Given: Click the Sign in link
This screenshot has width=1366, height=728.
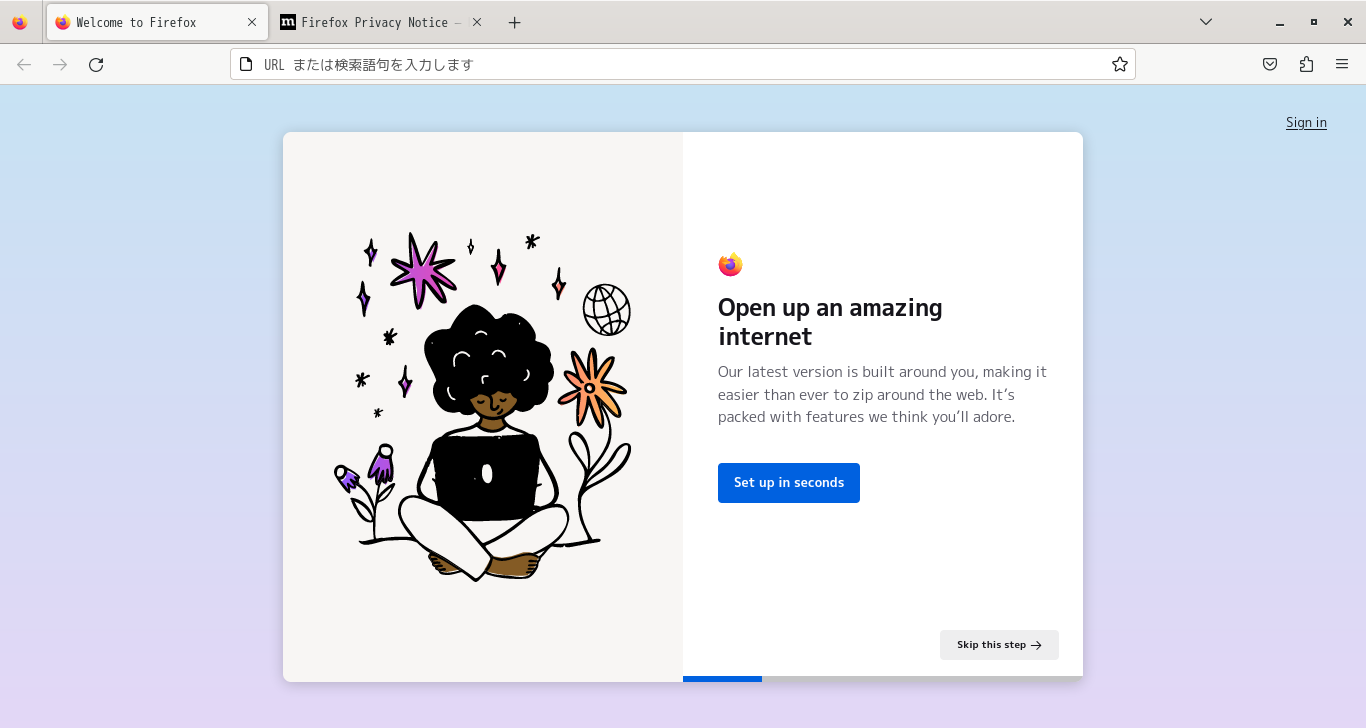Looking at the screenshot, I should pyautogui.click(x=1306, y=122).
